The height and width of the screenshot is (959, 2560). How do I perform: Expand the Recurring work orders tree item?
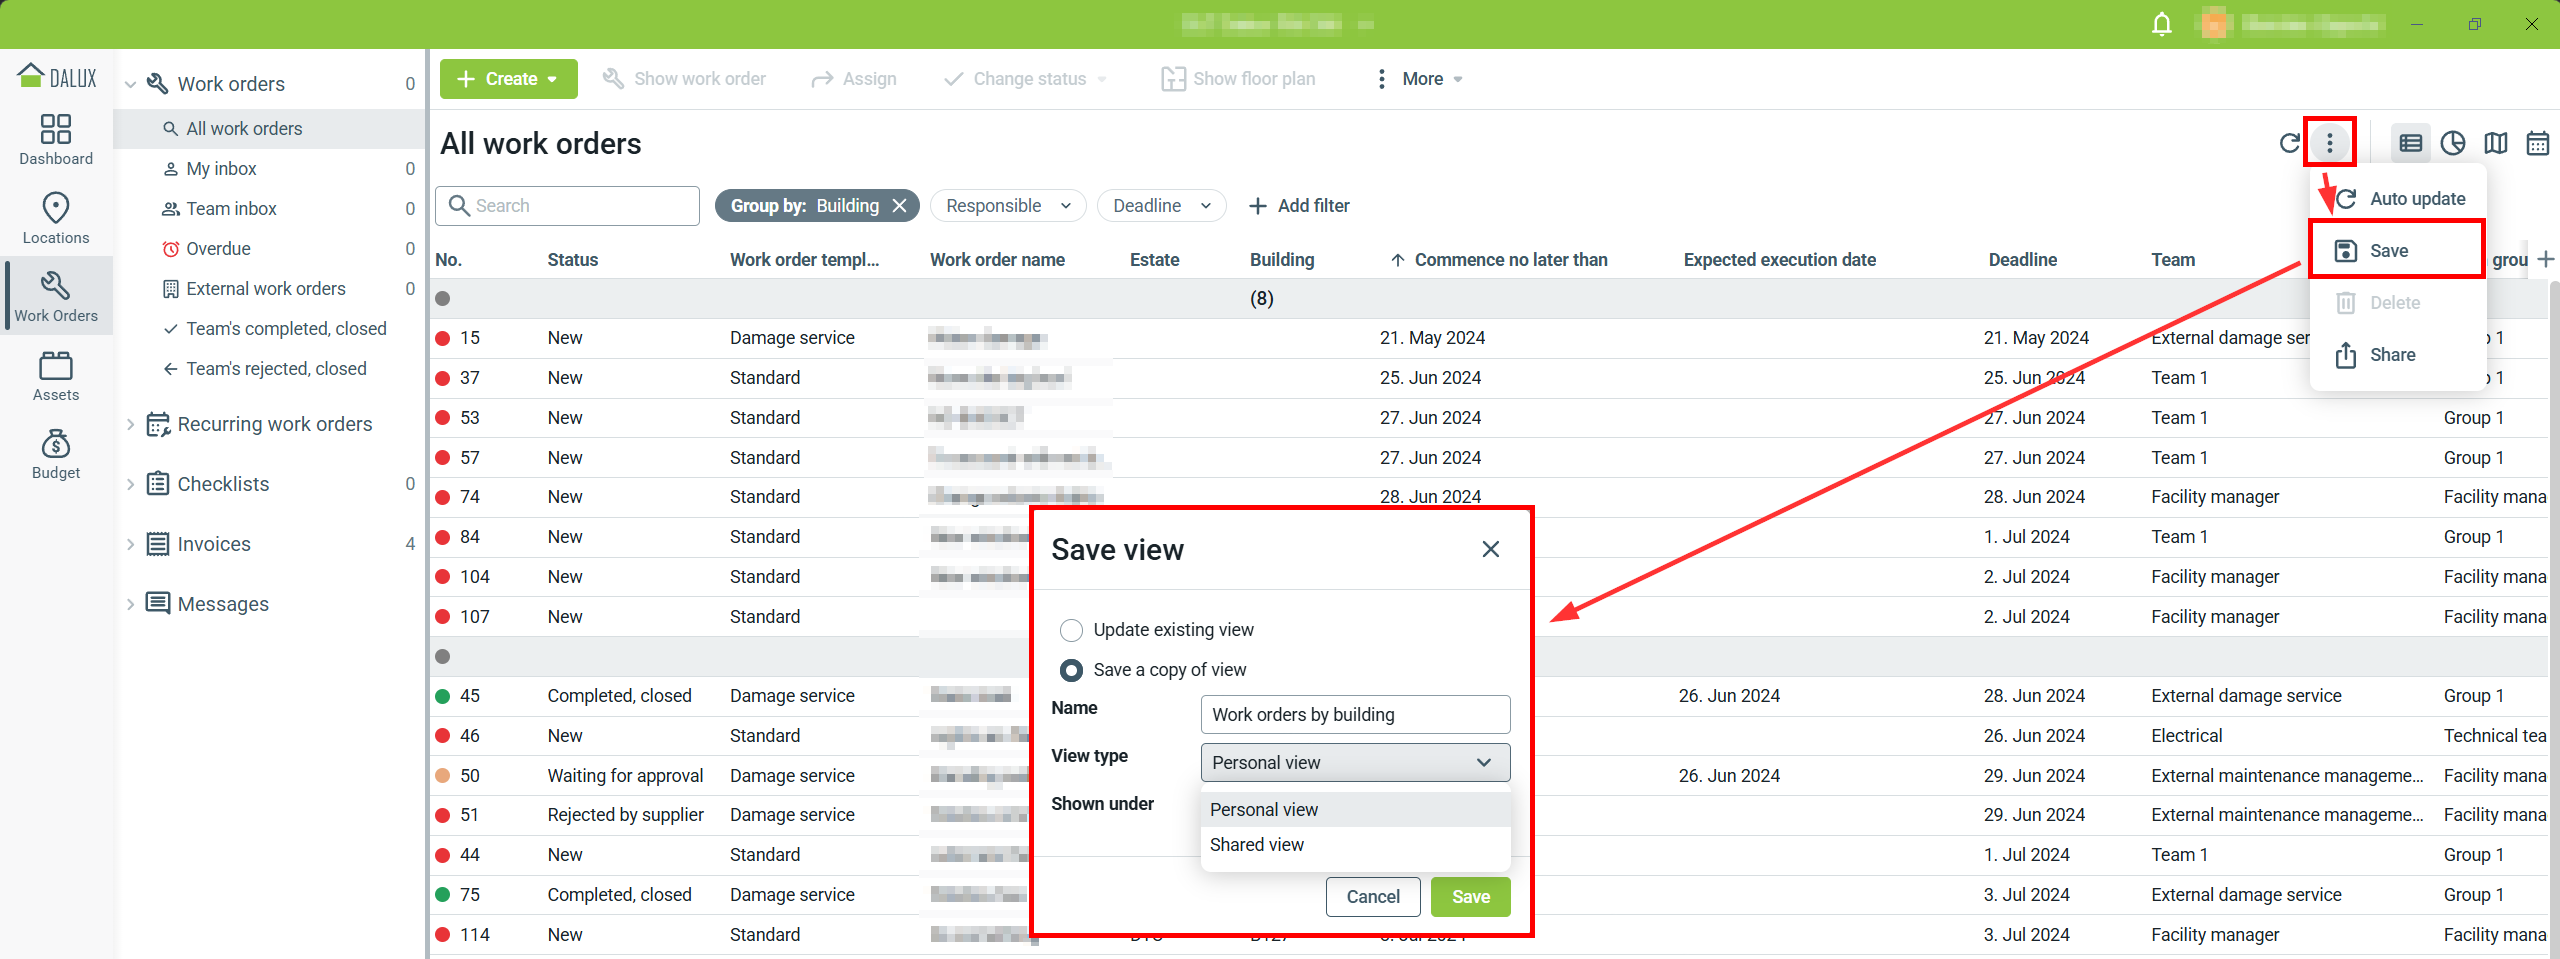(x=130, y=425)
